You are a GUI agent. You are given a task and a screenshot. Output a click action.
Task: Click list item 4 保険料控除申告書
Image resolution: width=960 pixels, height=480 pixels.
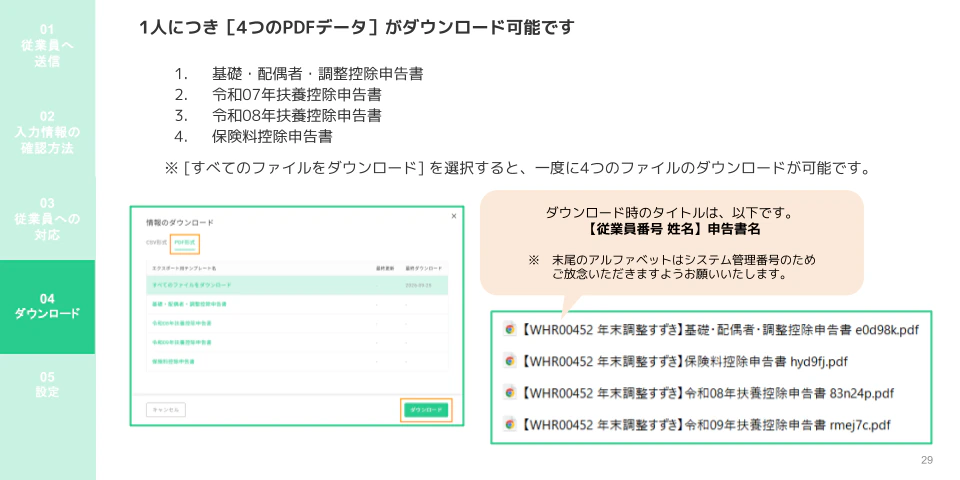click(272, 137)
